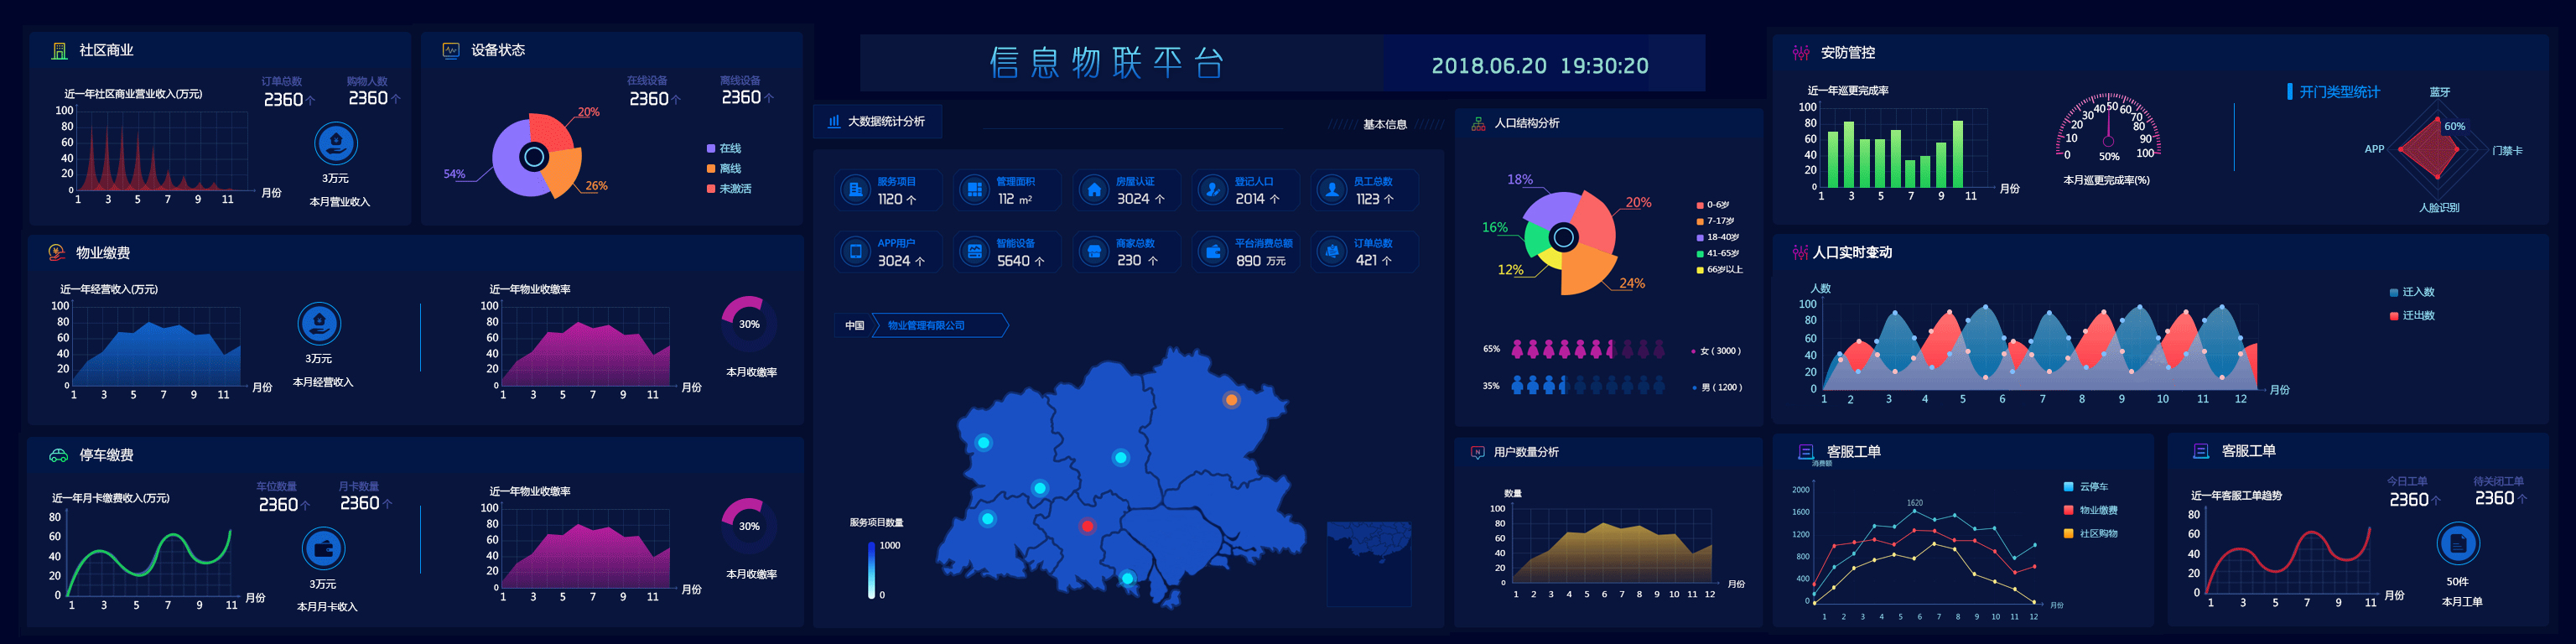Click the 服务项目数量 color scale bar

point(871,571)
